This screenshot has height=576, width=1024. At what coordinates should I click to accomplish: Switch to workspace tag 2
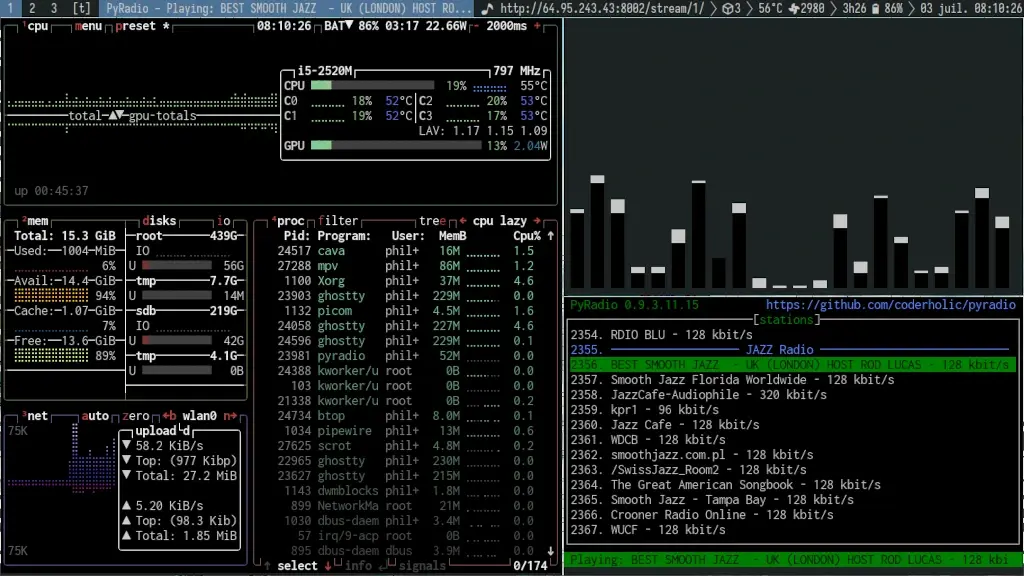coord(32,8)
